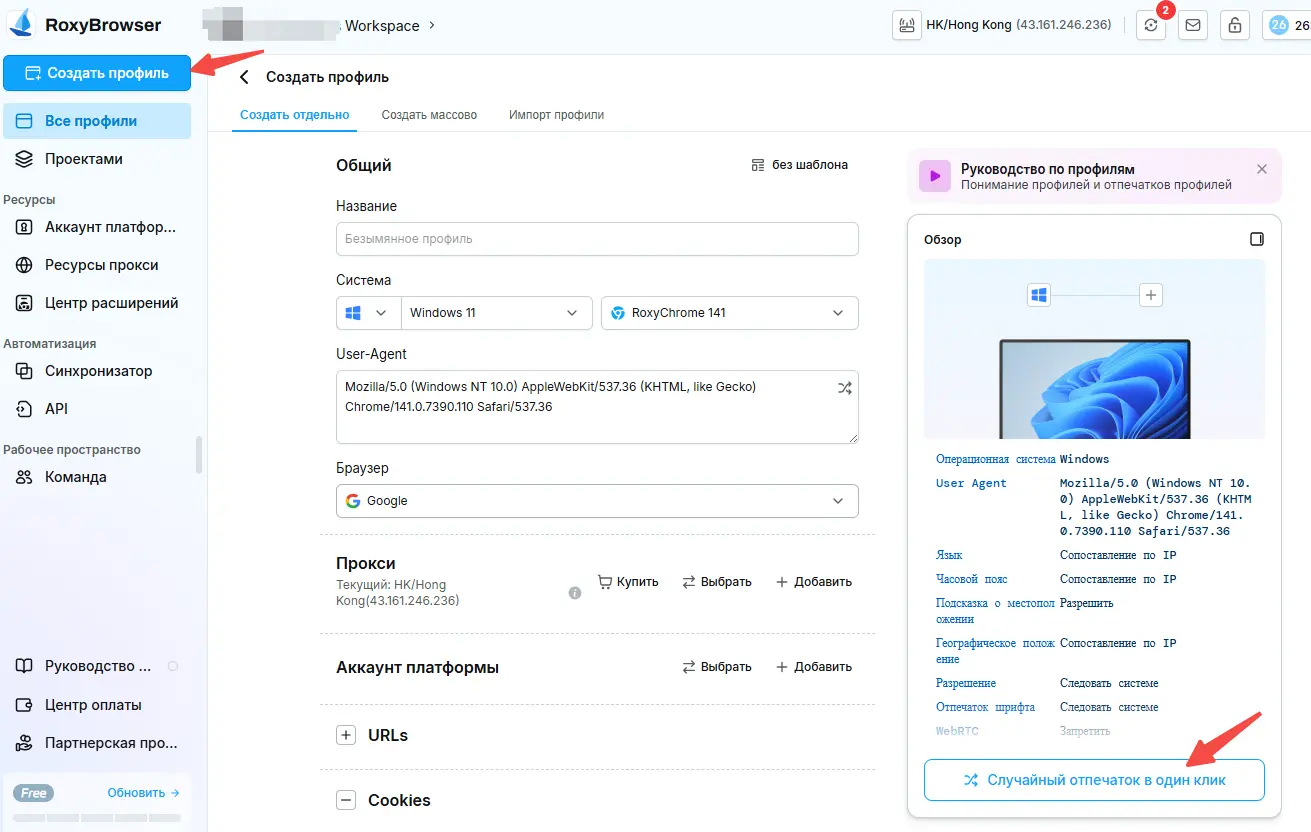
Task: Collapse the Cookies section
Action: (346, 800)
